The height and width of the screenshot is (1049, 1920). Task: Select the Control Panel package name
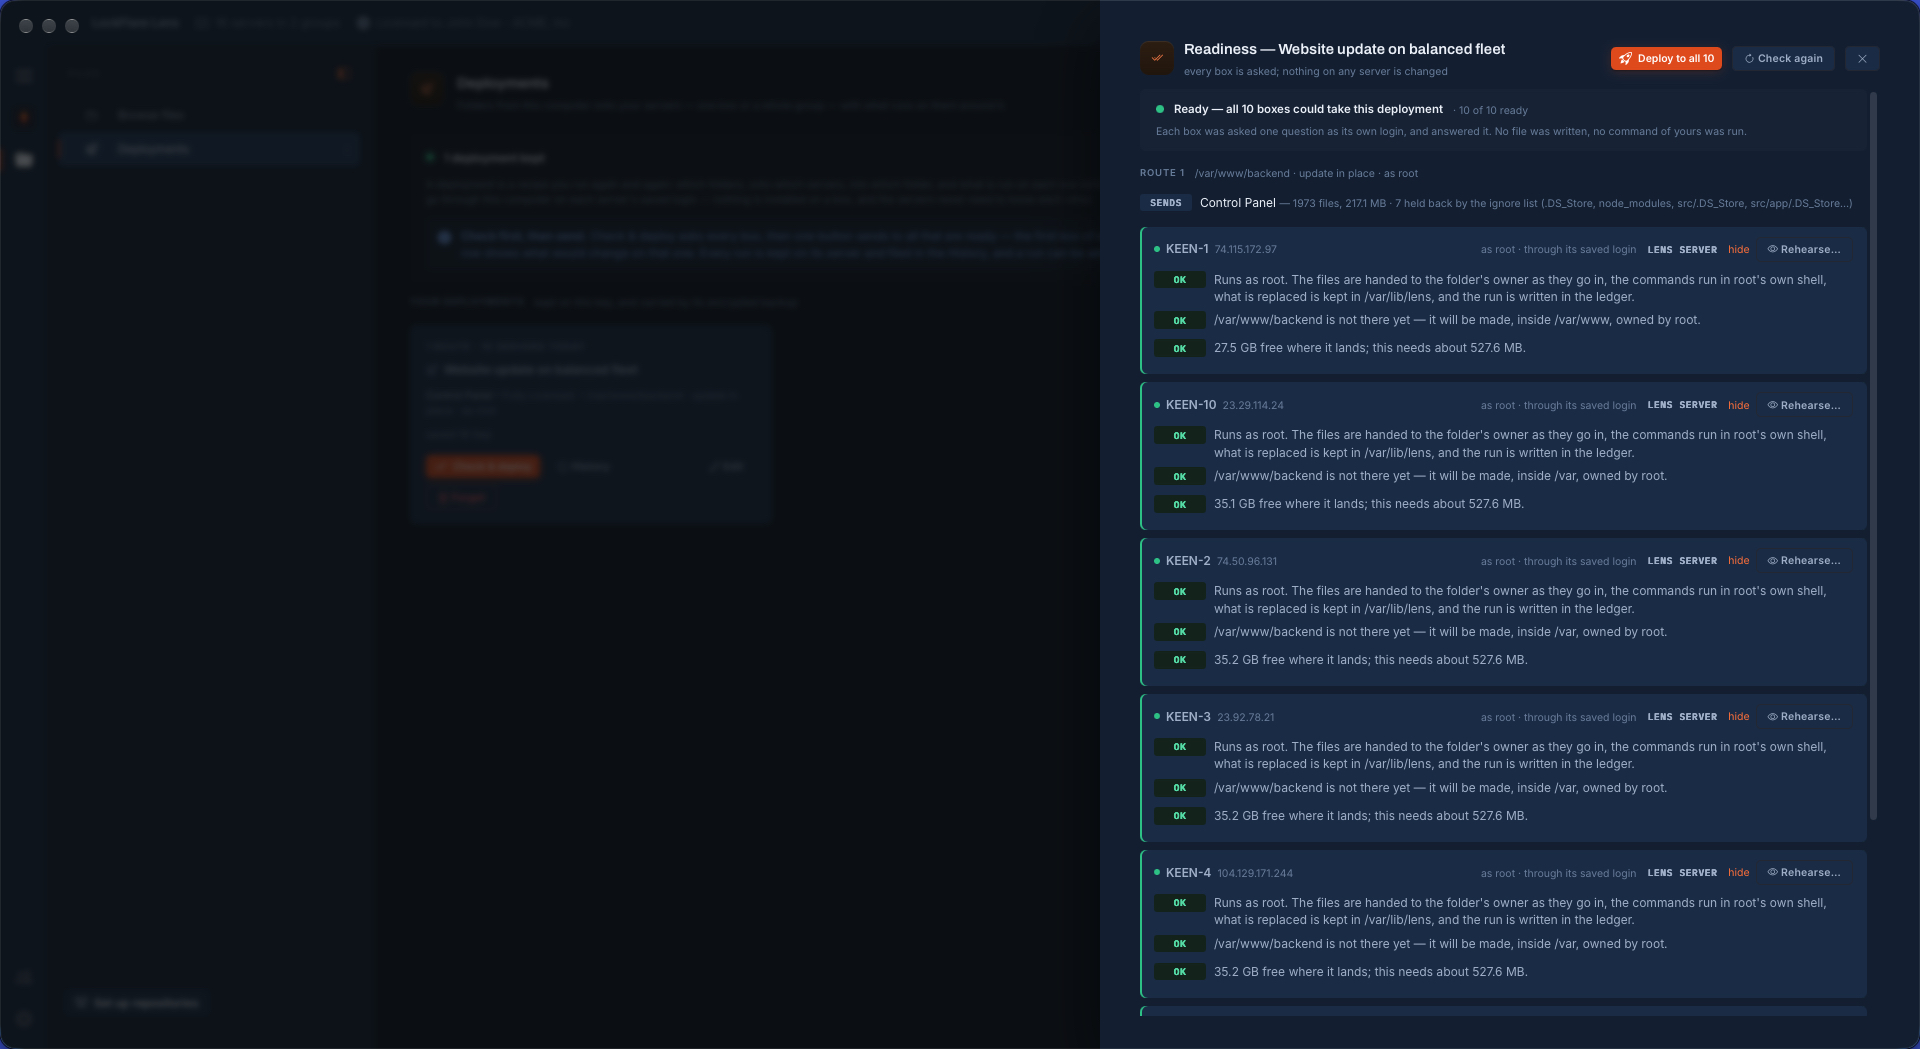[x=1238, y=203]
